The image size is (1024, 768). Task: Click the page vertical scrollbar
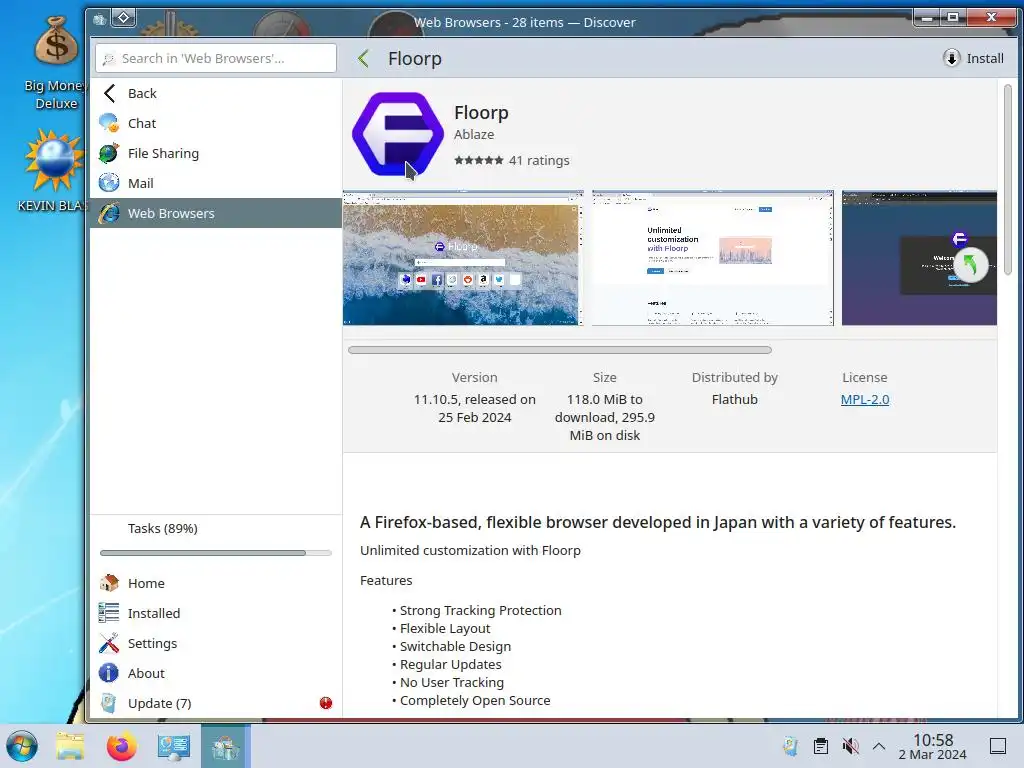1008,179
